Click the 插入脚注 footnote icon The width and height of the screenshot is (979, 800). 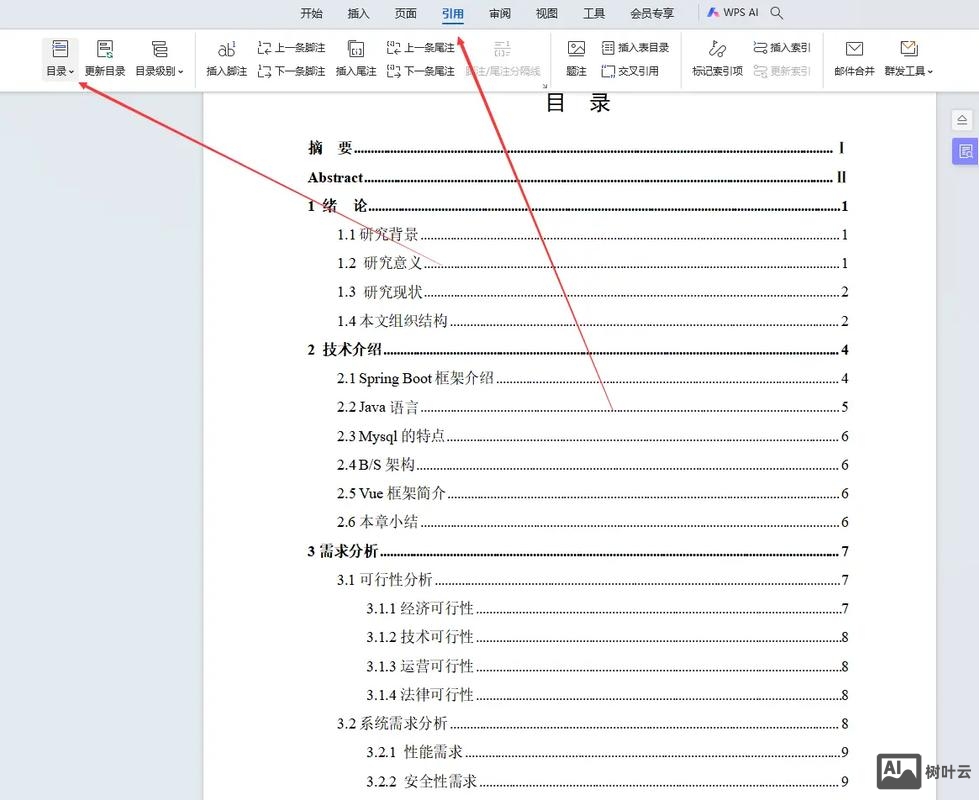coord(226,49)
